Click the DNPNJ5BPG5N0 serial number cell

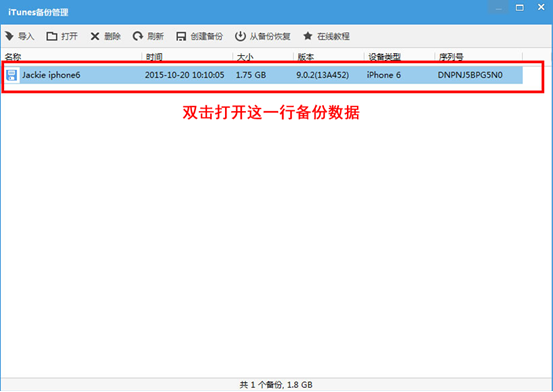point(470,75)
